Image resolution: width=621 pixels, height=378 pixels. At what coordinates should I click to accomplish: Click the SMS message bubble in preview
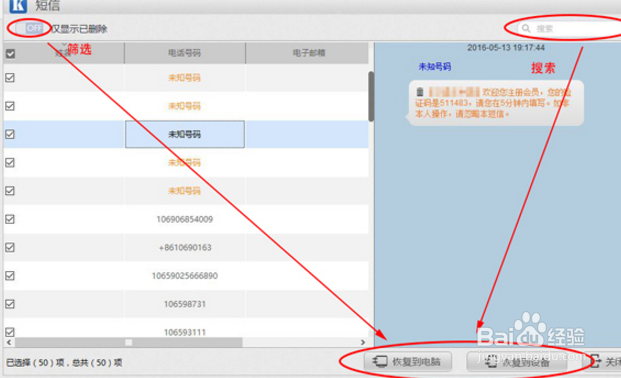coord(495,103)
